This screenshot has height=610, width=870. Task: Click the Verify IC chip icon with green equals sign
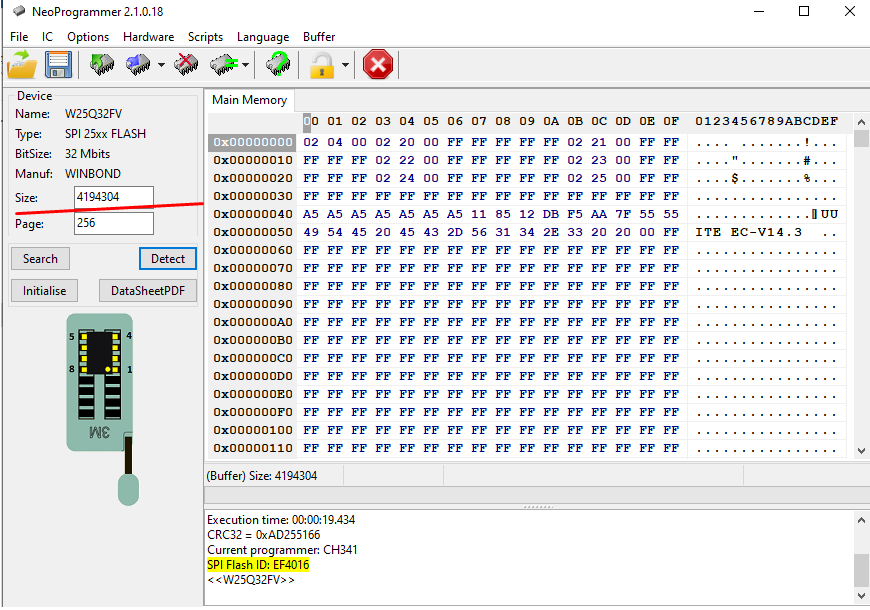(x=224, y=64)
